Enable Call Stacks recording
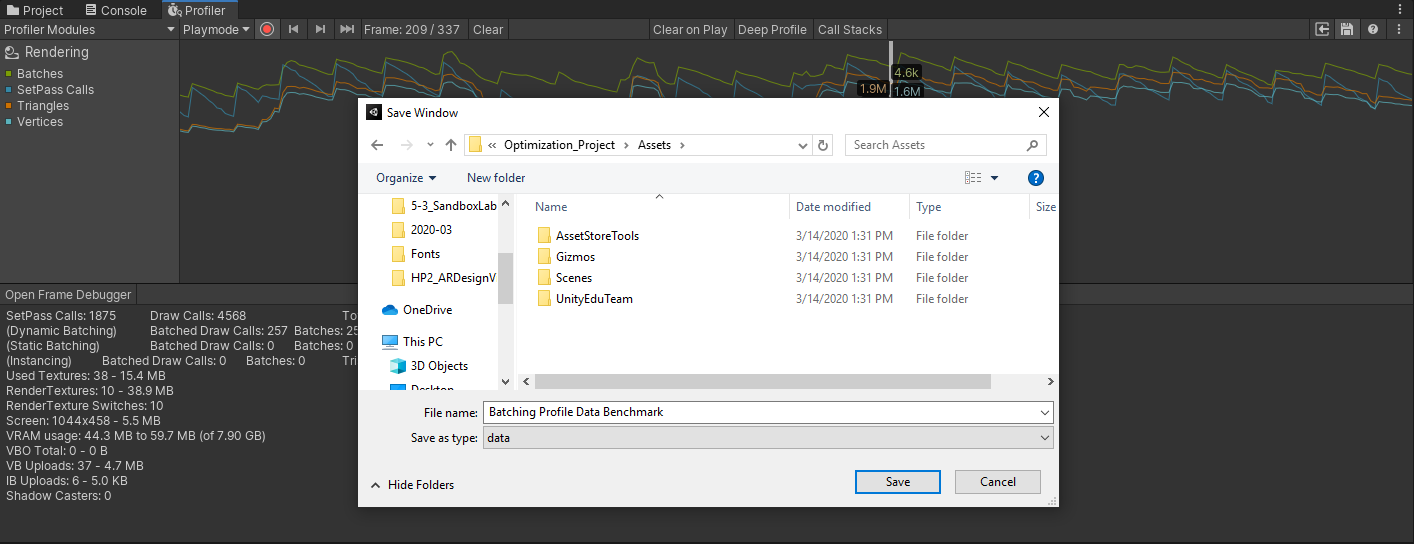 point(849,29)
